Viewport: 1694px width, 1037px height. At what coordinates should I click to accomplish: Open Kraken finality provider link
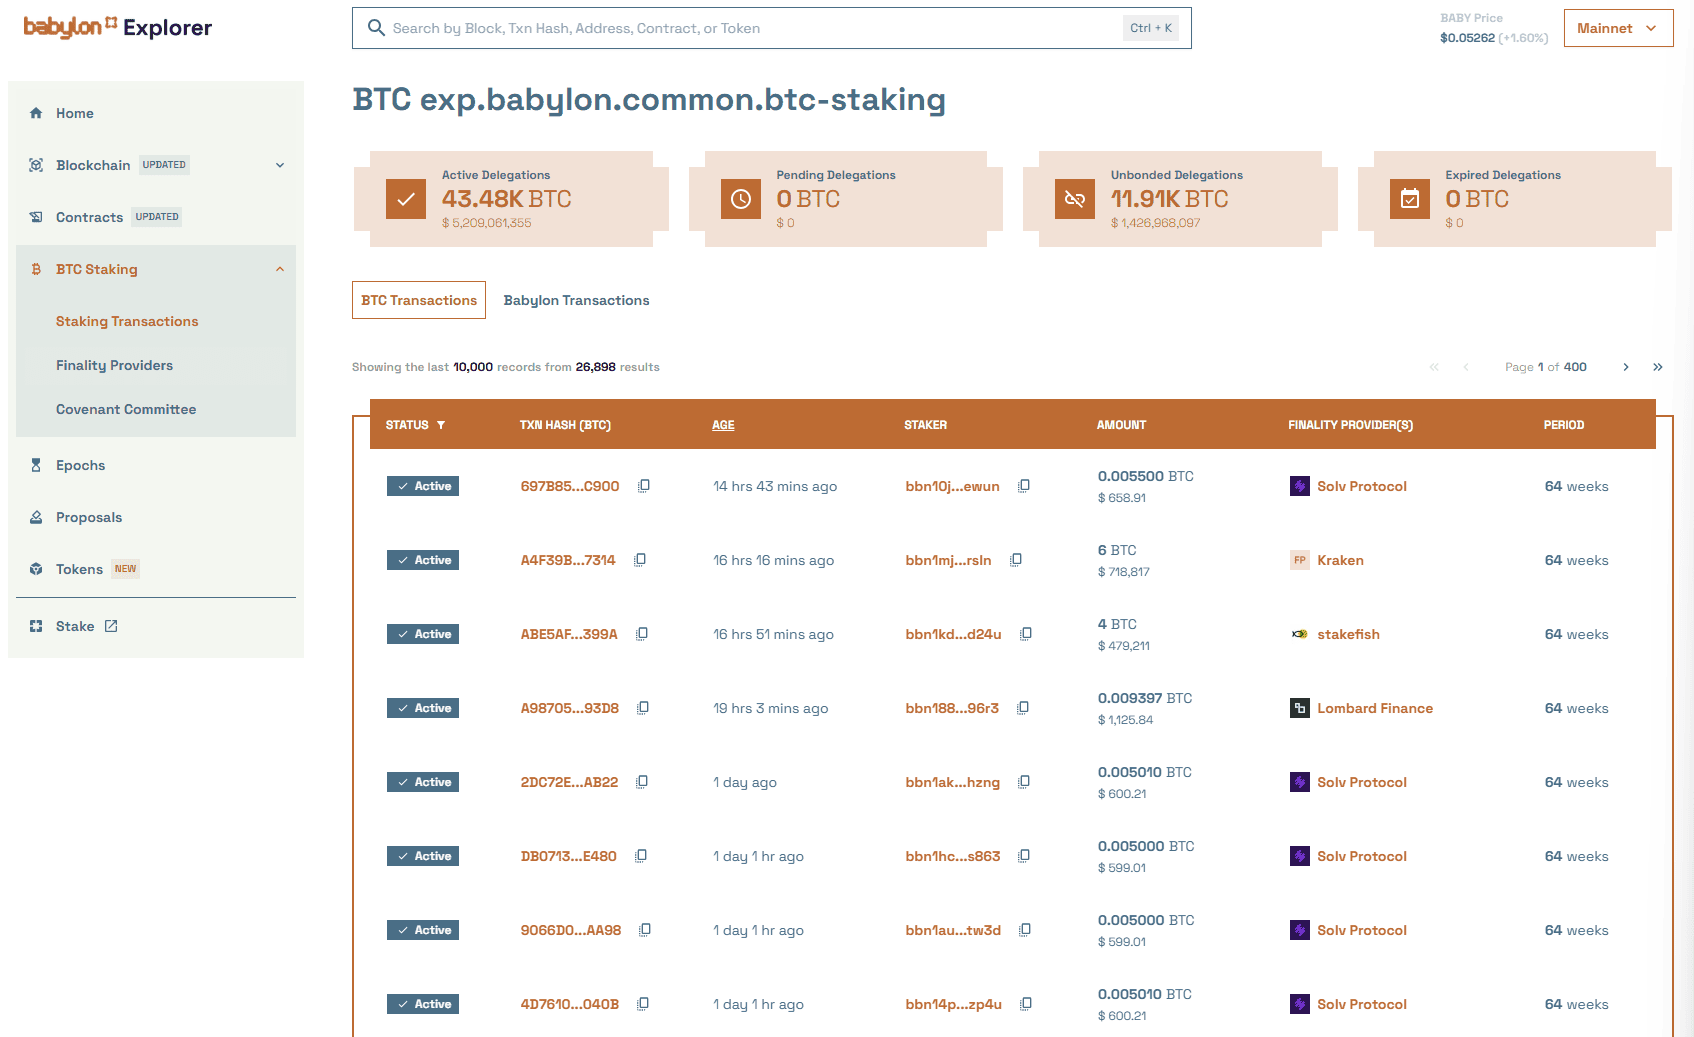pos(1340,560)
